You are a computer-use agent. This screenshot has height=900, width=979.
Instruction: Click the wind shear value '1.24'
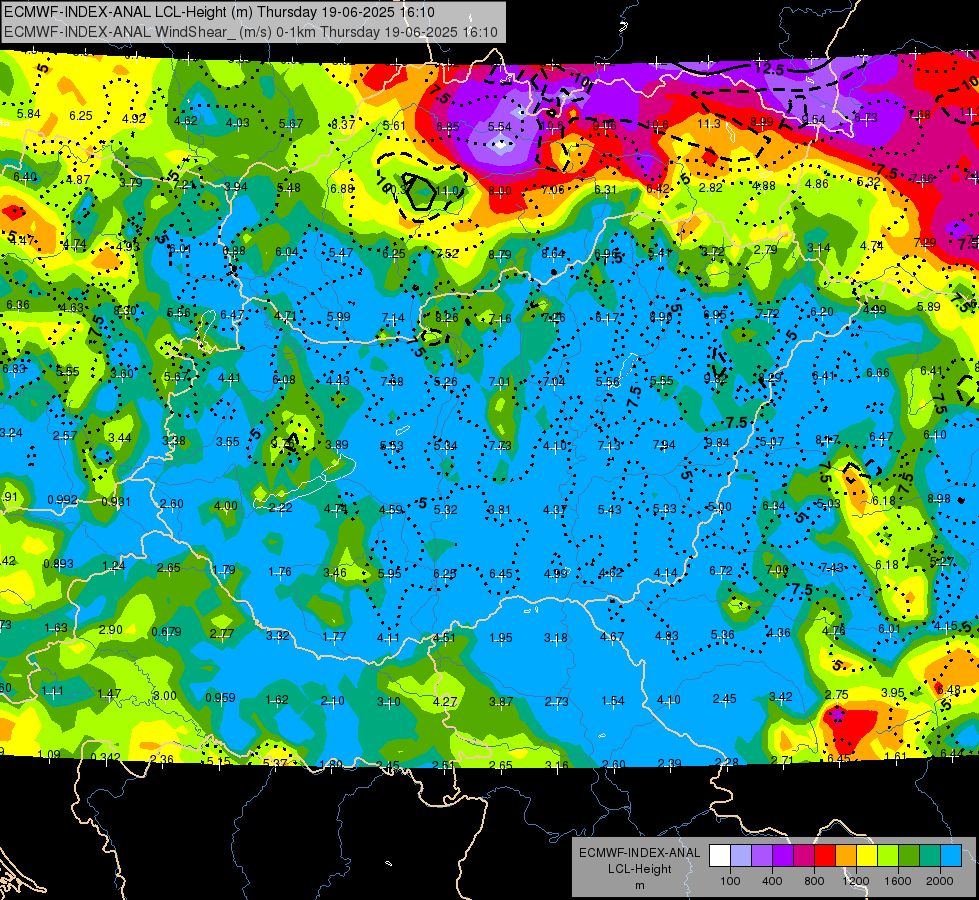click(114, 566)
